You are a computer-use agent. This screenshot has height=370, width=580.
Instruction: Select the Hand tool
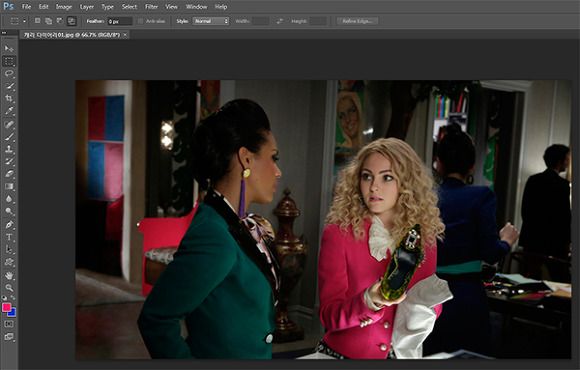(9, 276)
